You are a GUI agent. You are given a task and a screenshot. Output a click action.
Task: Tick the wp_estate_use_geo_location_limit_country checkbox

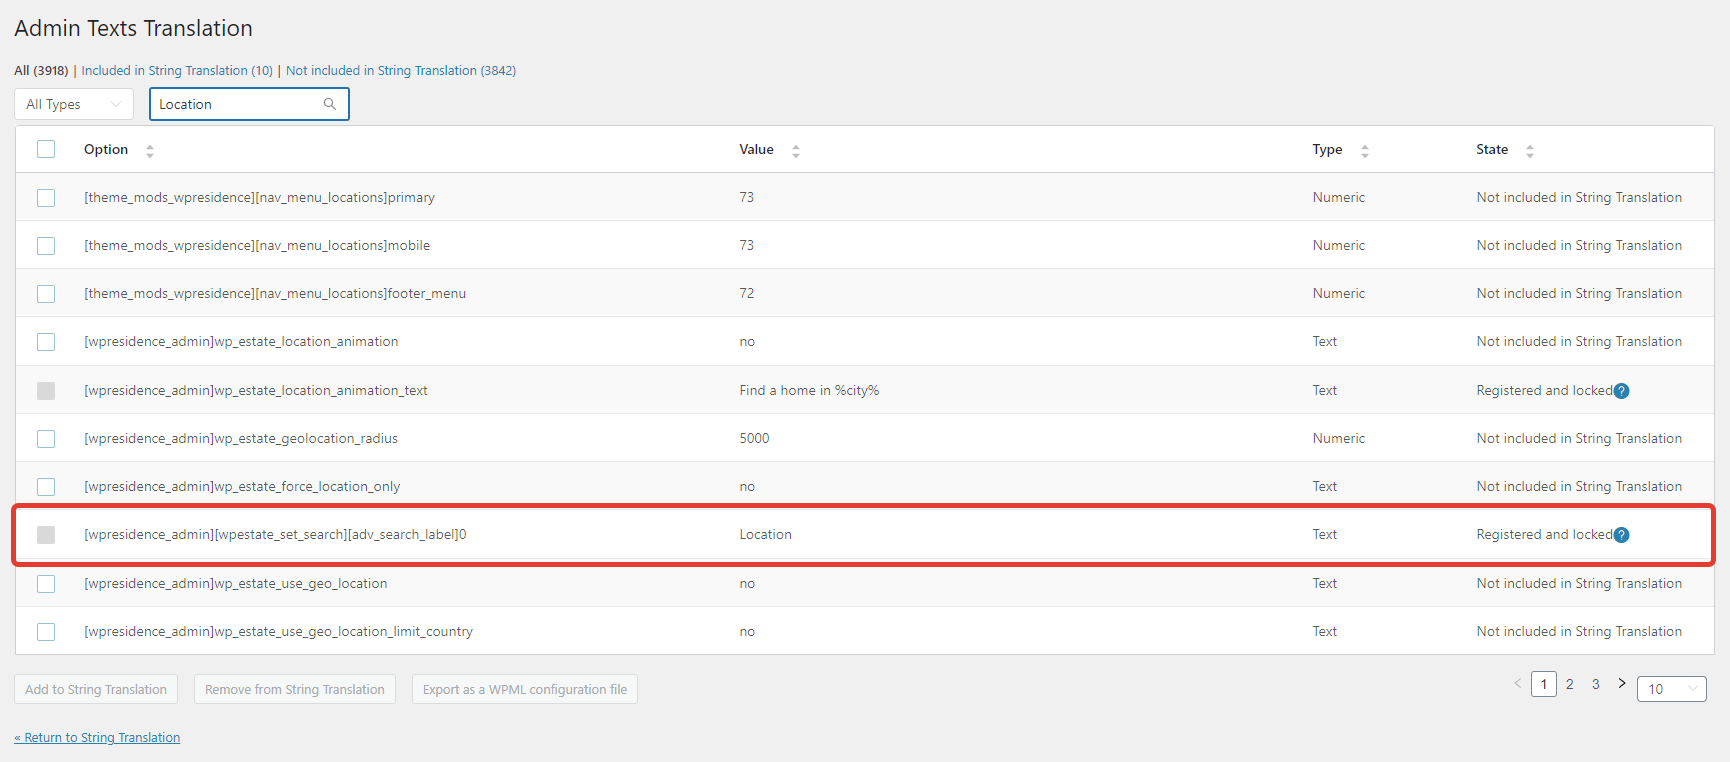(x=46, y=632)
